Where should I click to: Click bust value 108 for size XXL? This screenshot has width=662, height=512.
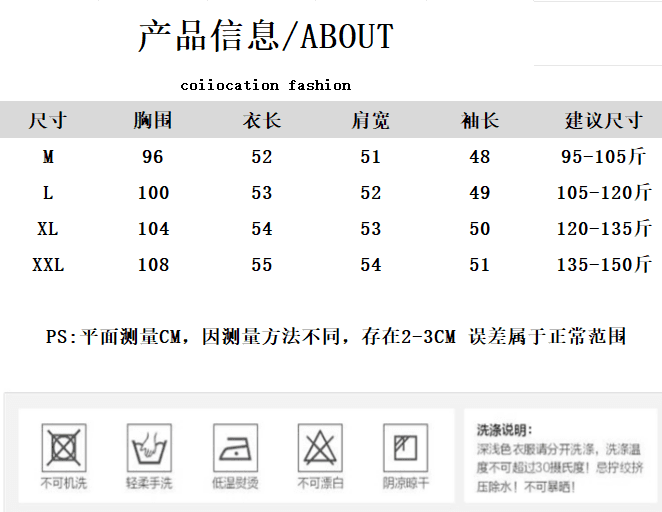154,265
